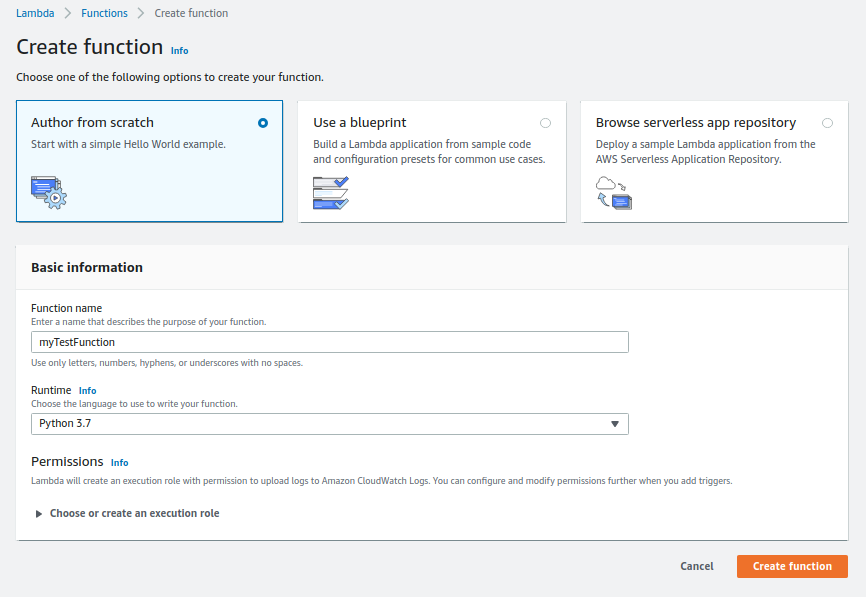Select the 'Use a blueprint' radio button
Screen dimensions: 866x597
point(545,121)
